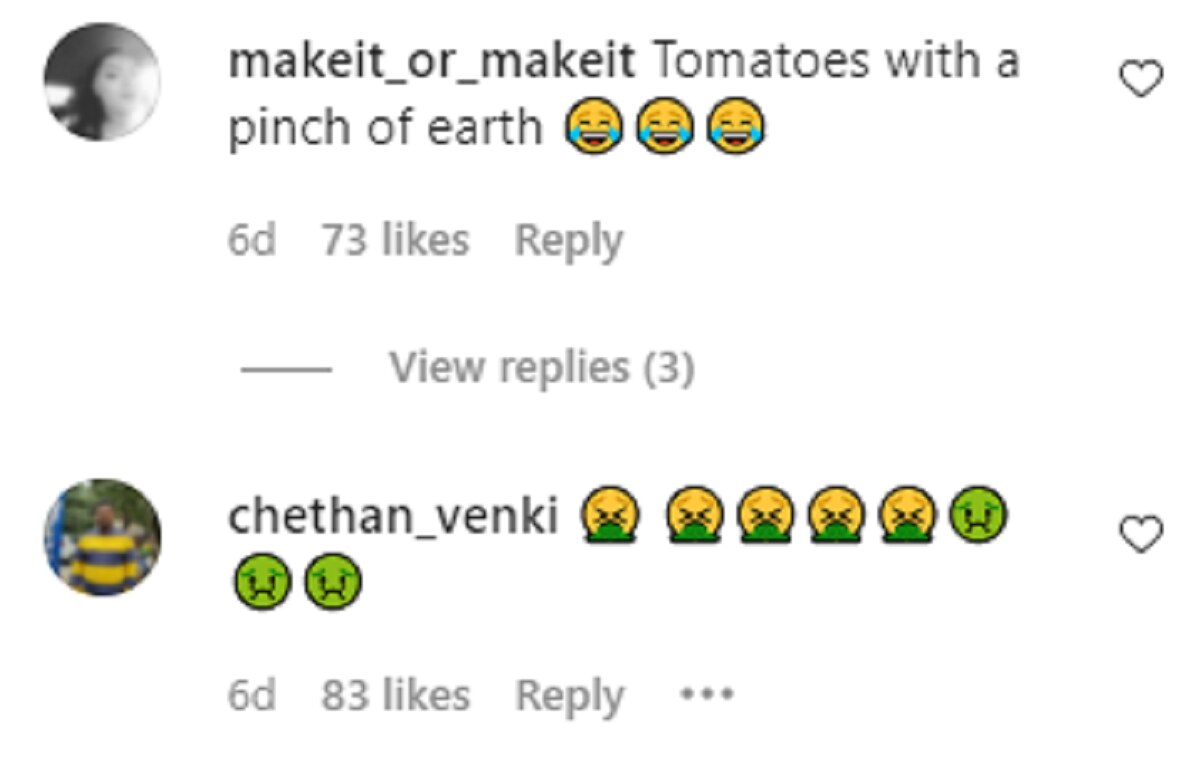The image size is (1200, 757).
Task: Show who liked via 83 likes
Action: pos(395,695)
